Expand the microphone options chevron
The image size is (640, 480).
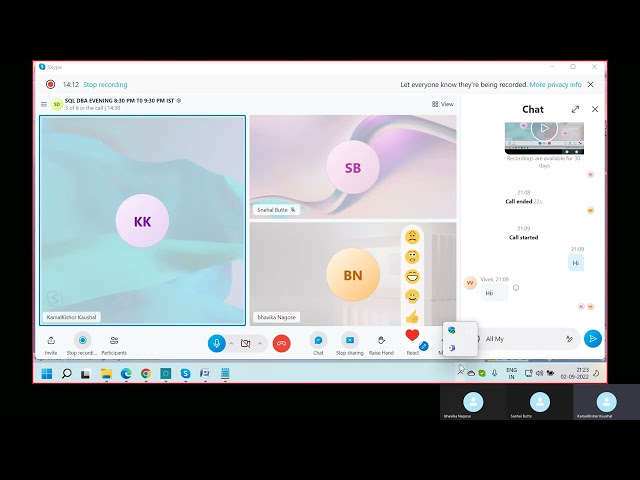click(231, 343)
